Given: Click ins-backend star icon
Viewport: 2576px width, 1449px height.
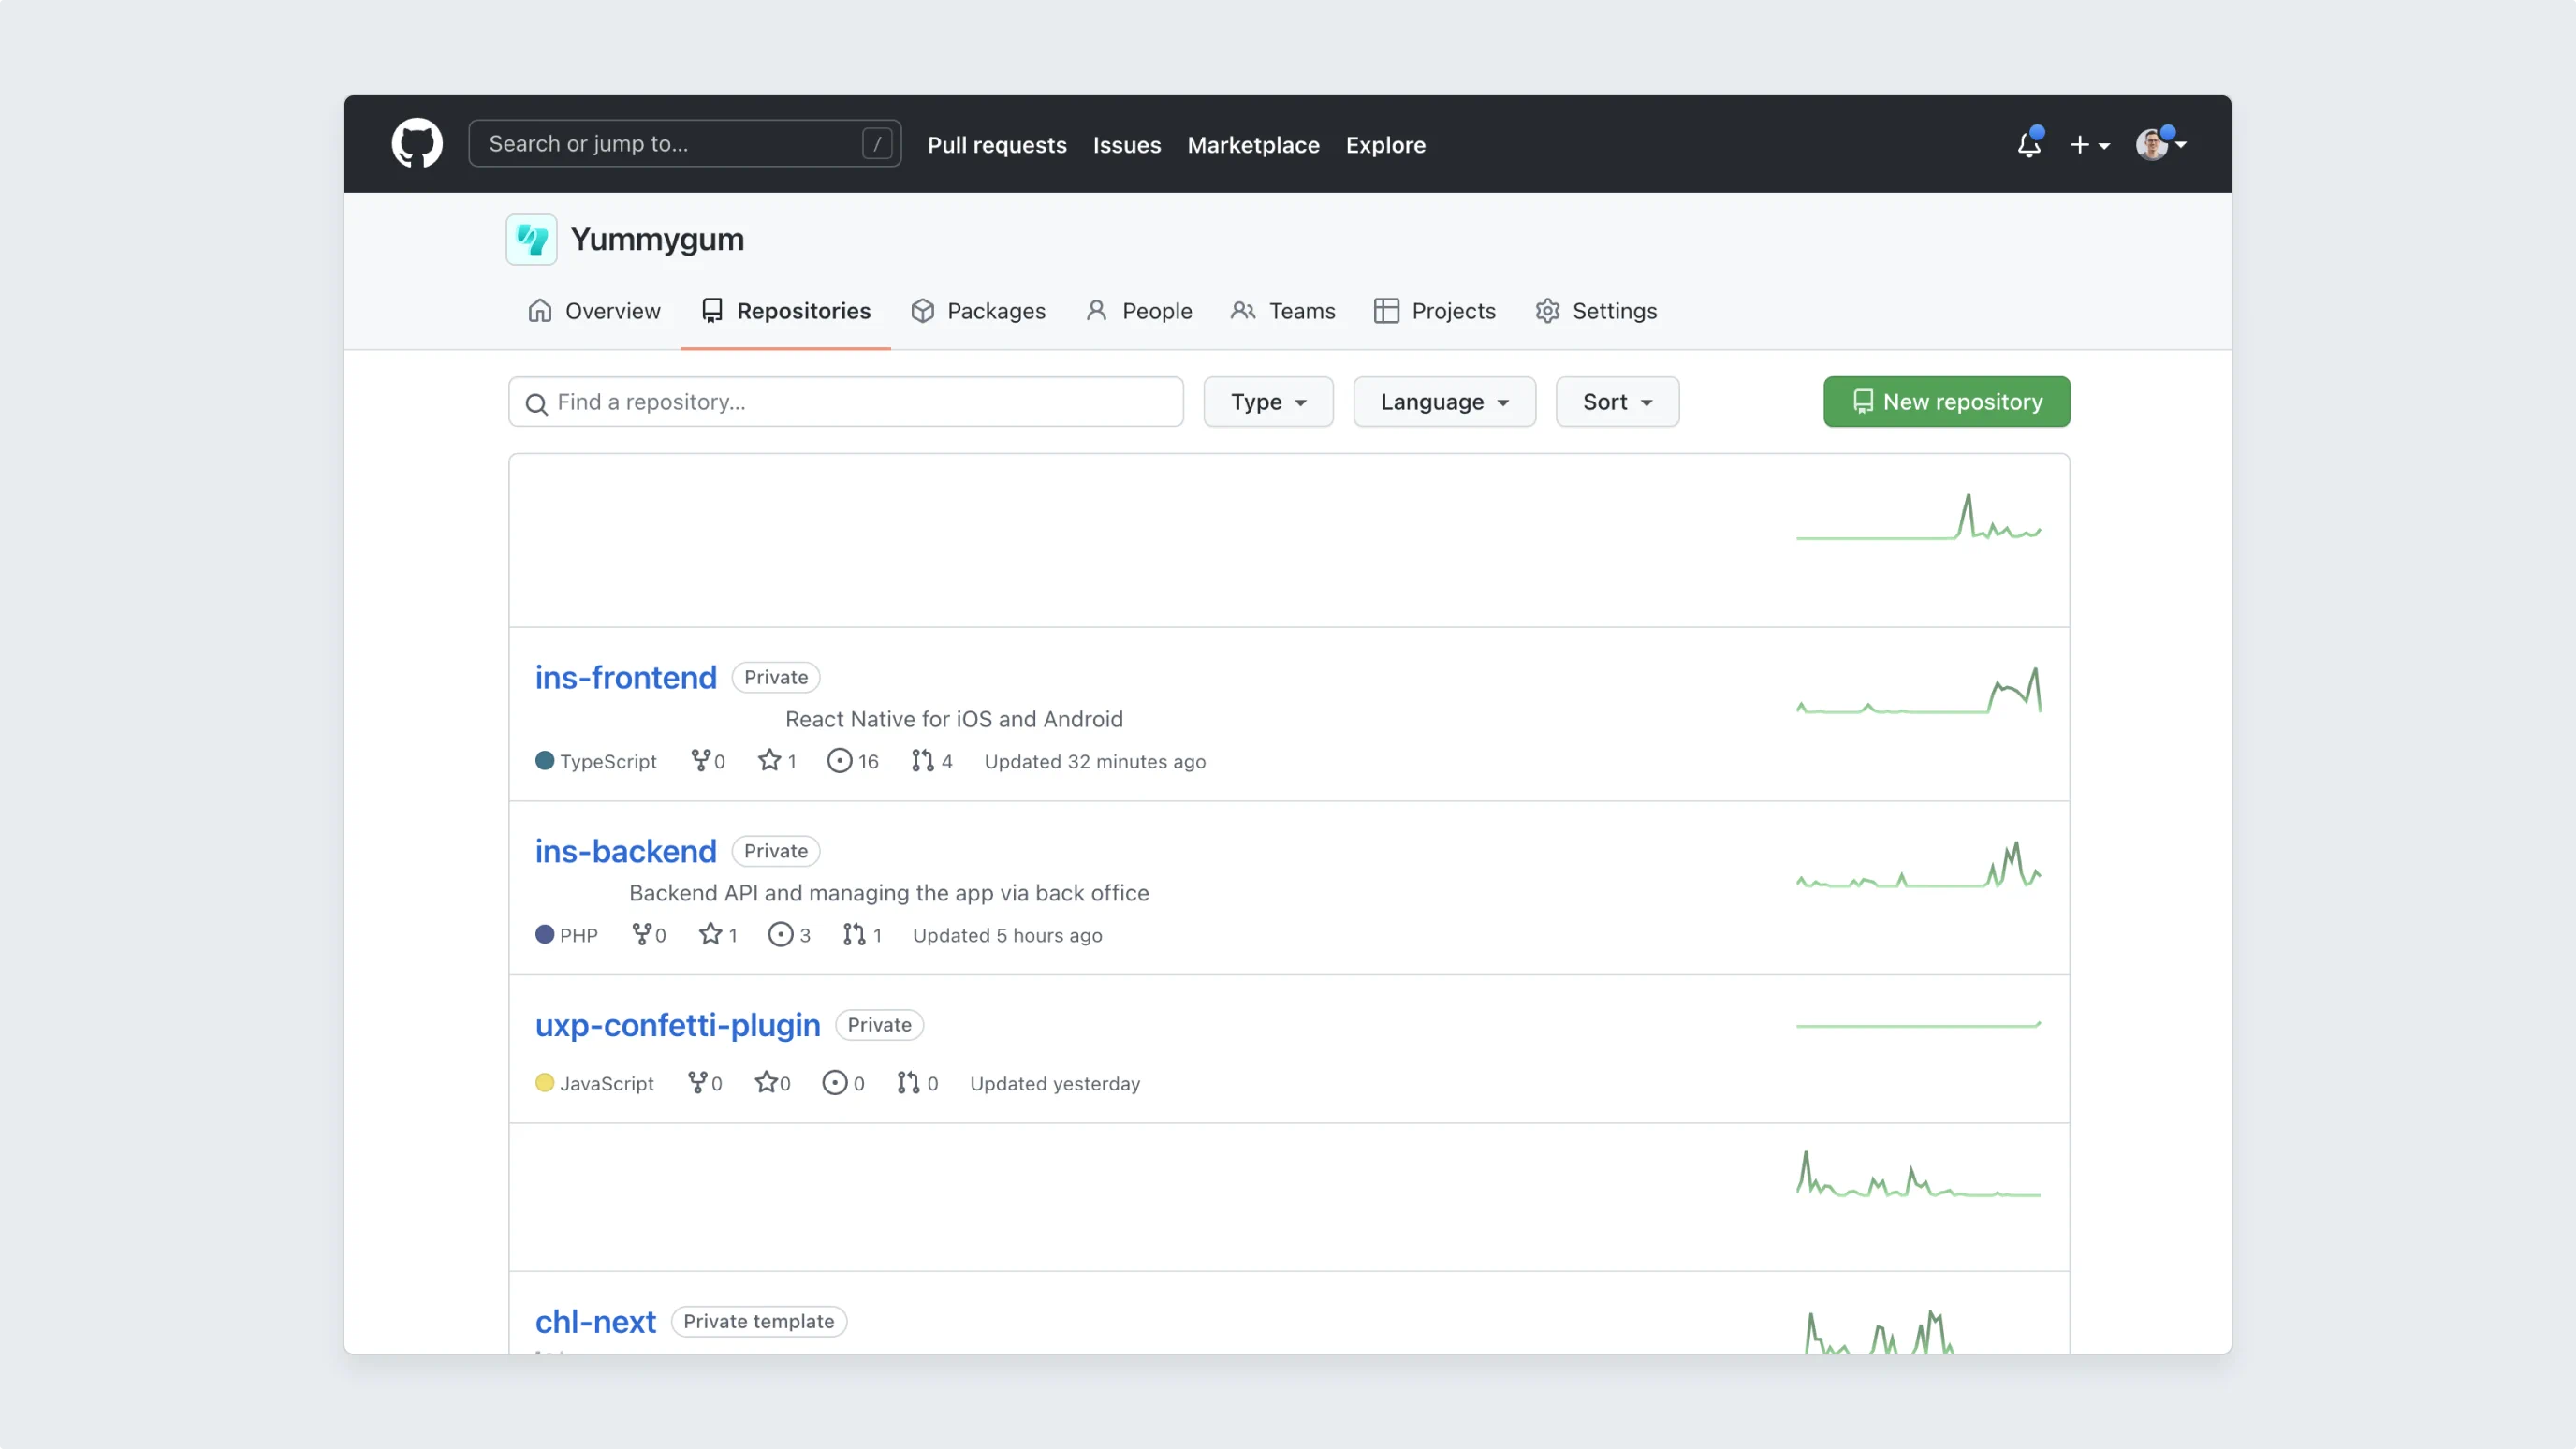Looking at the screenshot, I should [710, 934].
